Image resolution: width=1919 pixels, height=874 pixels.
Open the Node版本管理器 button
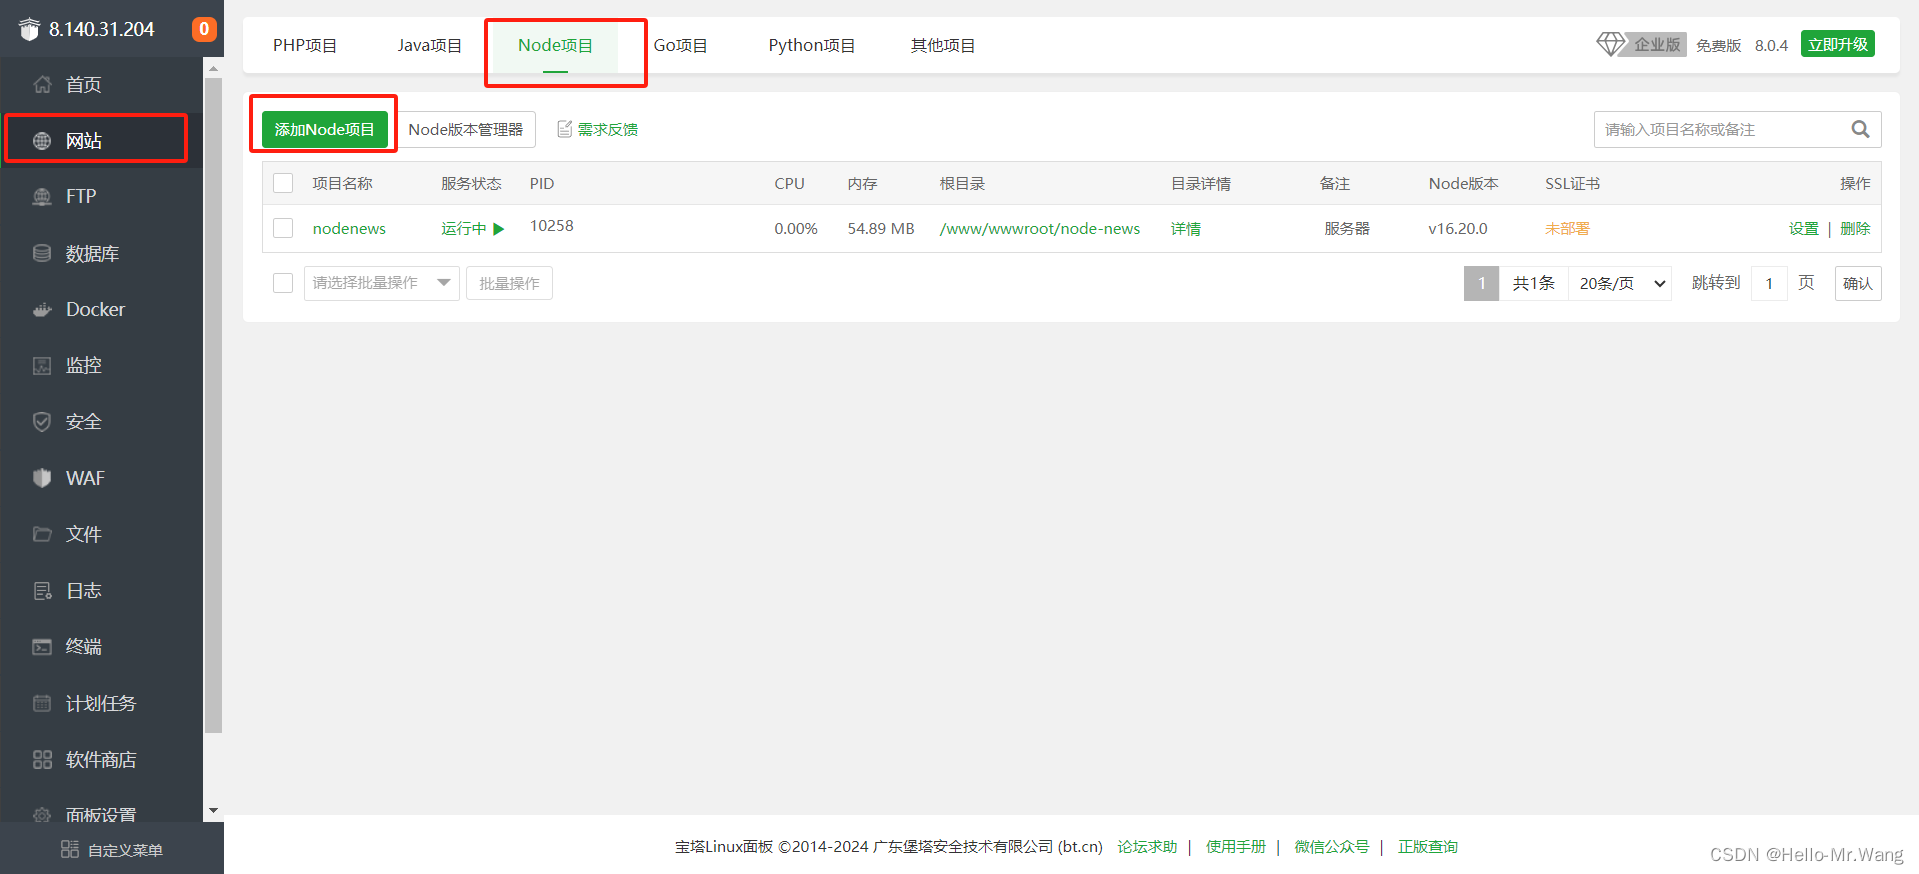(x=466, y=129)
